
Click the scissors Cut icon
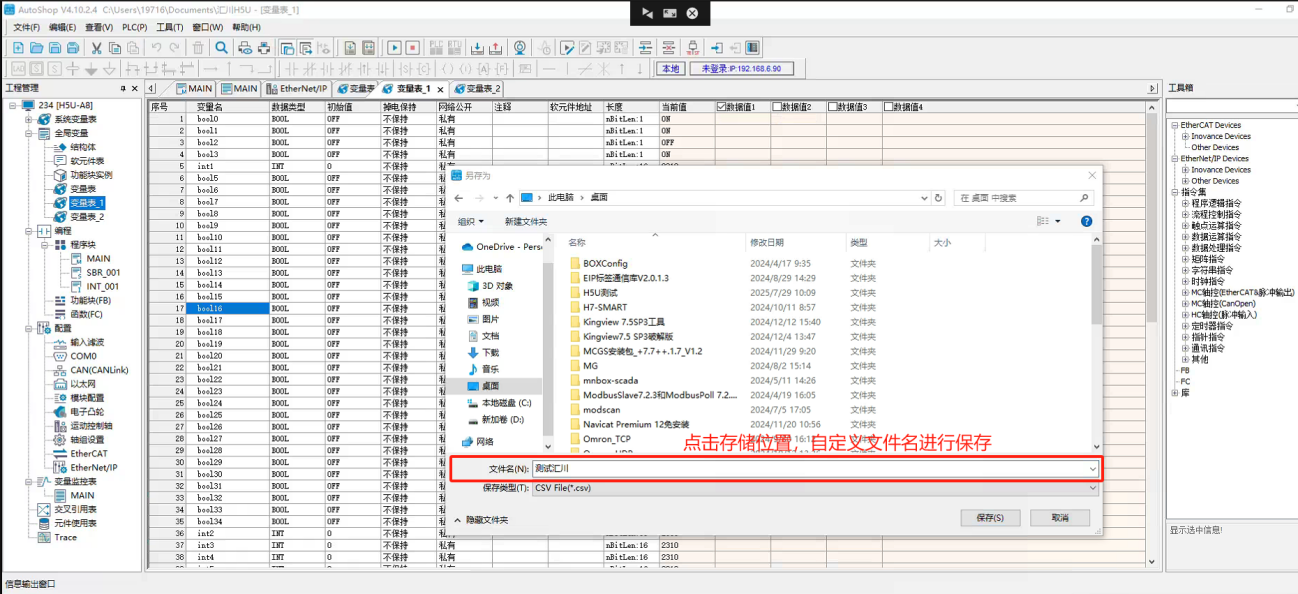click(x=96, y=48)
